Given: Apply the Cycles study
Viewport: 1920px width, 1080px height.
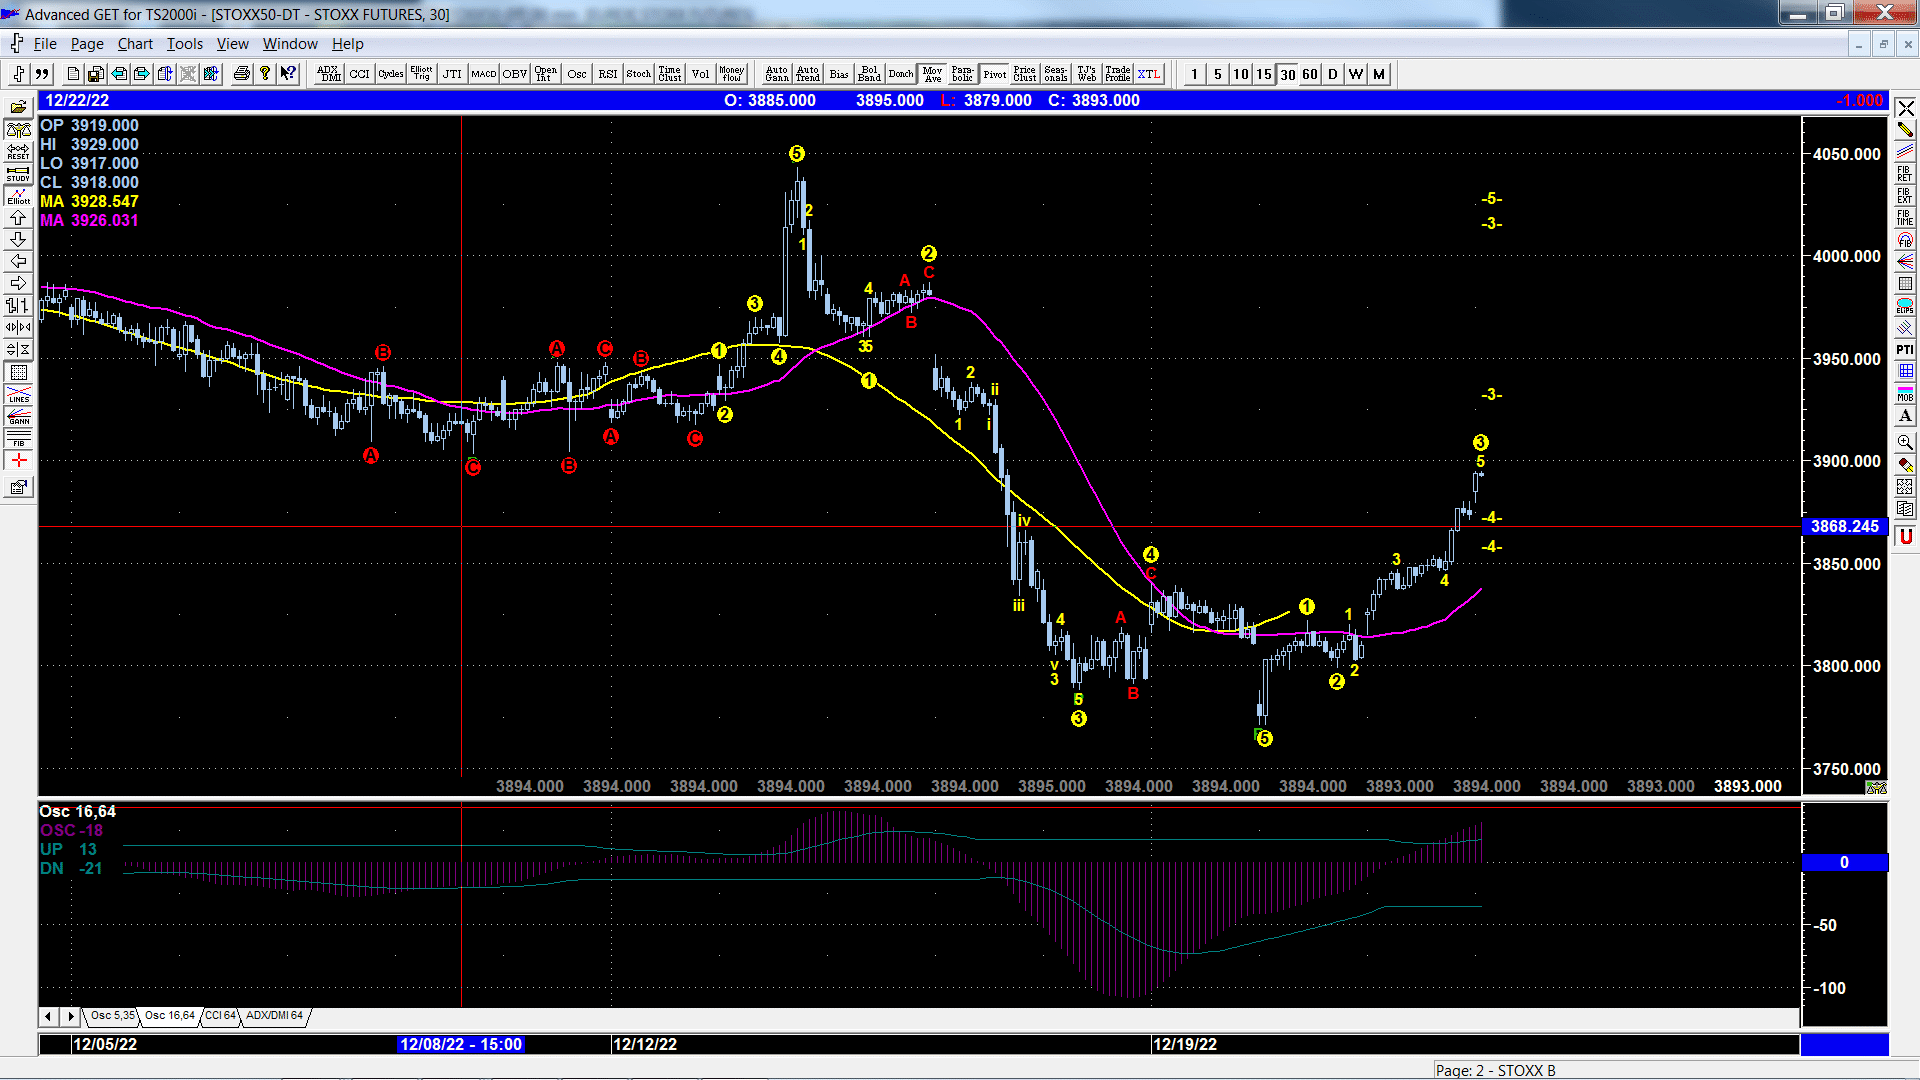Looking at the screenshot, I should (x=391, y=74).
